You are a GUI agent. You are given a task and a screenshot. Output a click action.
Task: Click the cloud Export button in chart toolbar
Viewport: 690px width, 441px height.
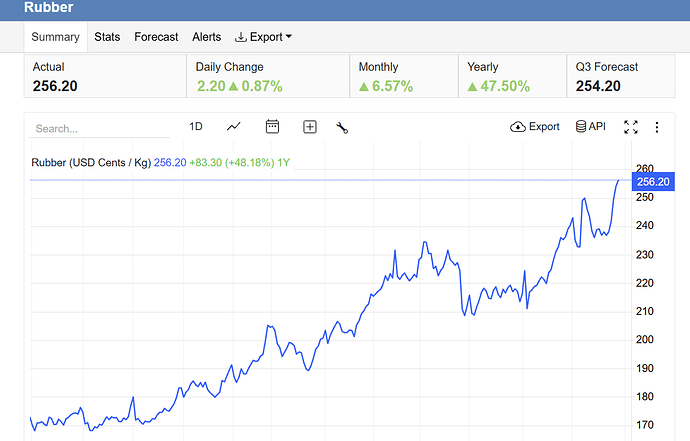pyautogui.click(x=535, y=127)
